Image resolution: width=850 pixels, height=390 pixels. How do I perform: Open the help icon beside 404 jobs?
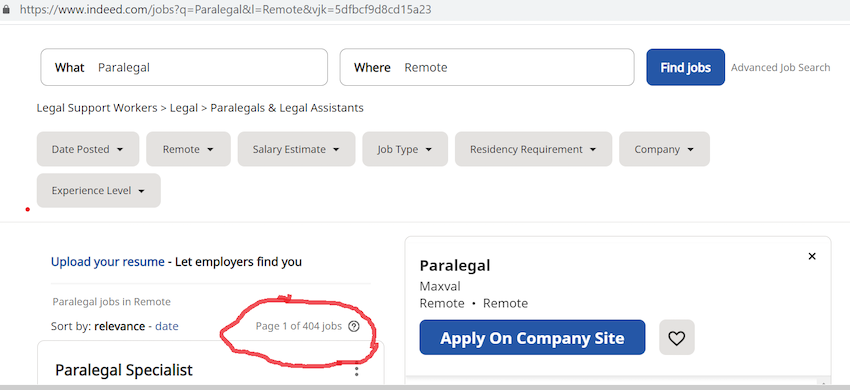[354, 326]
